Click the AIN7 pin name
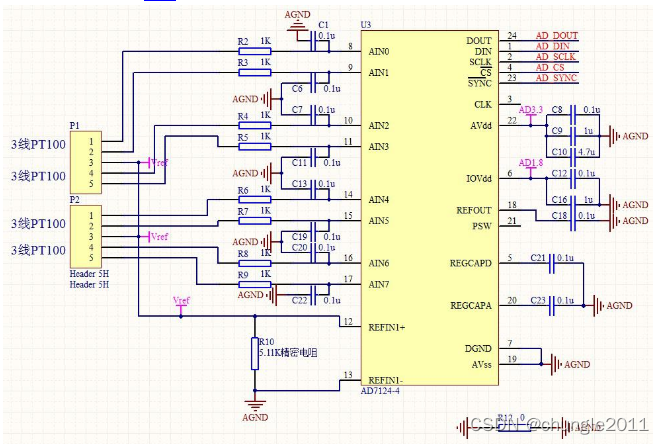 pyautogui.click(x=379, y=284)
